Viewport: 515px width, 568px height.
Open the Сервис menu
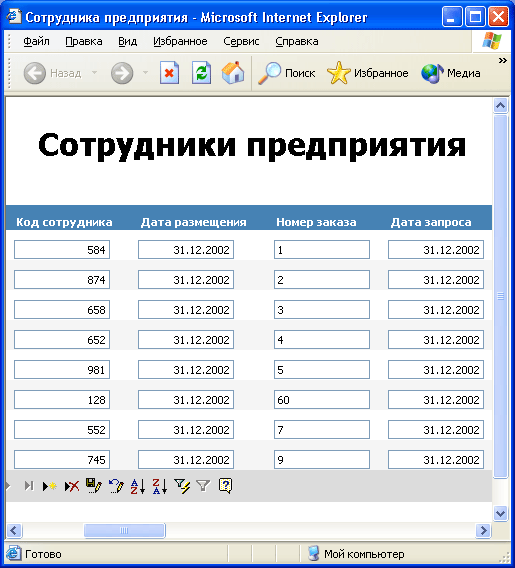click(x=241, y=41)
